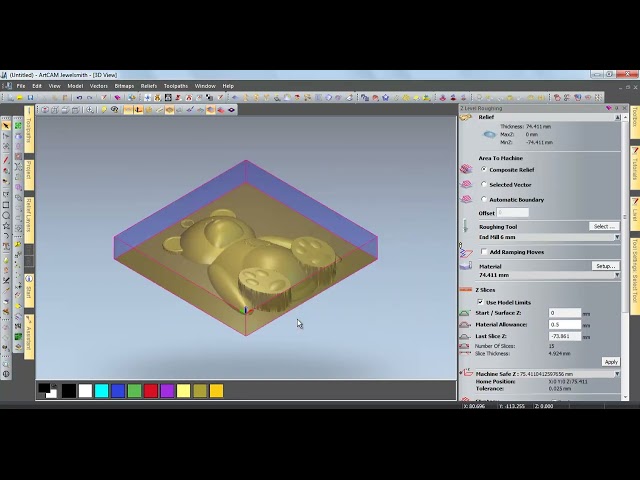This screenshot has width=640, height=480.
Task: Enable the Add Ramping Moves checkbox
Action: (484, 251)
